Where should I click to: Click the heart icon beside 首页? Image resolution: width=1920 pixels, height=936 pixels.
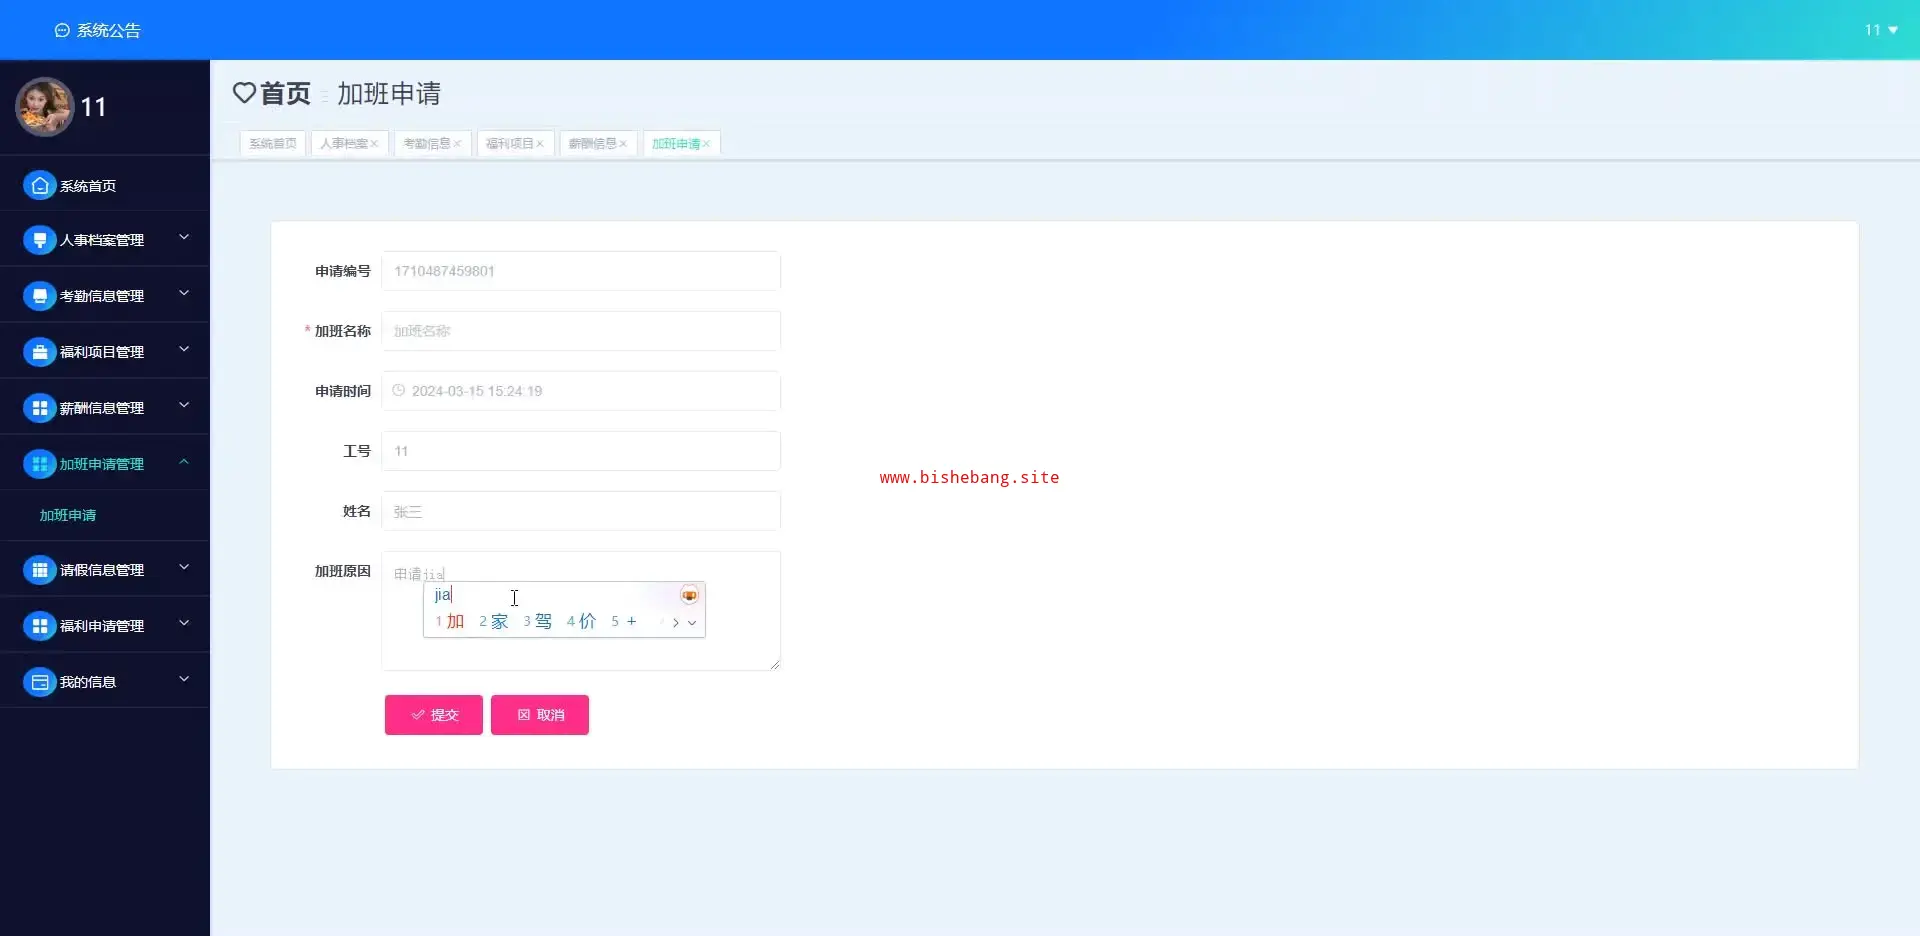[244, 93]
